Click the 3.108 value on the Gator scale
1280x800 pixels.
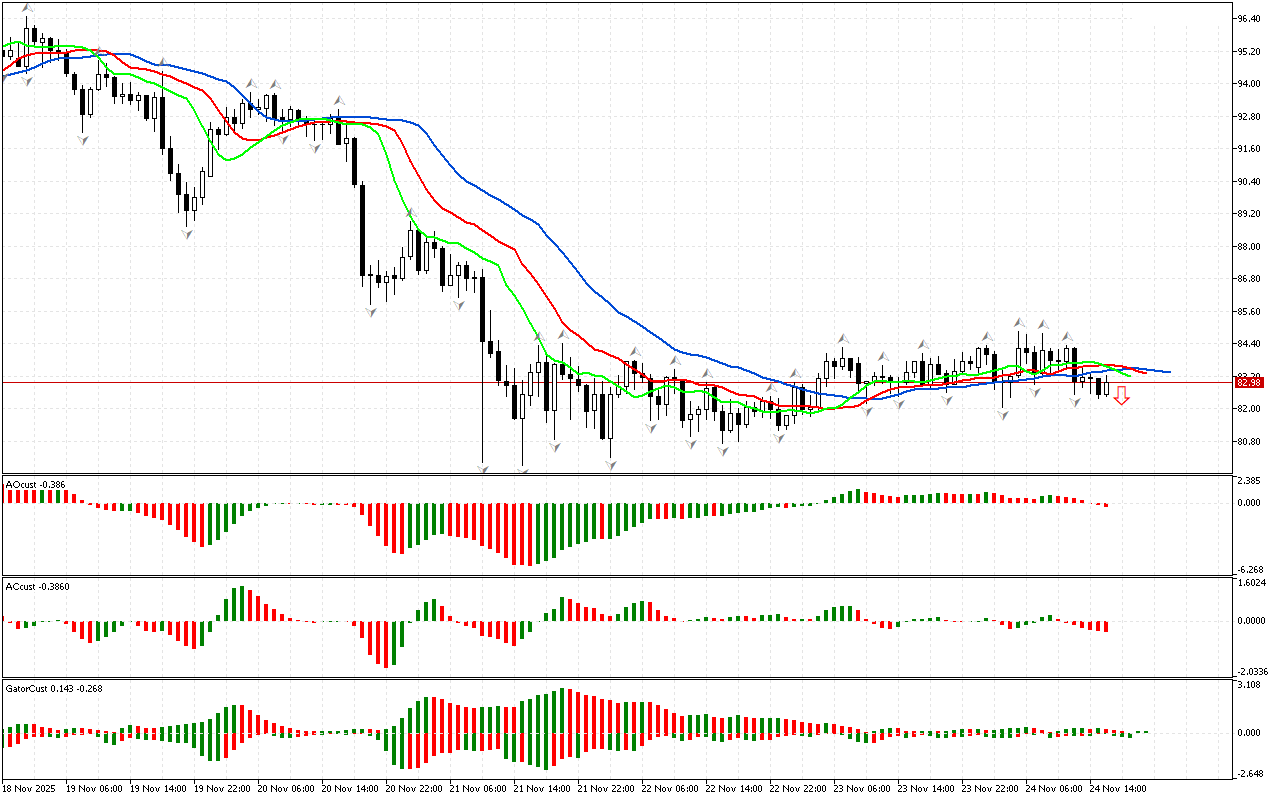coord(1248,685)
